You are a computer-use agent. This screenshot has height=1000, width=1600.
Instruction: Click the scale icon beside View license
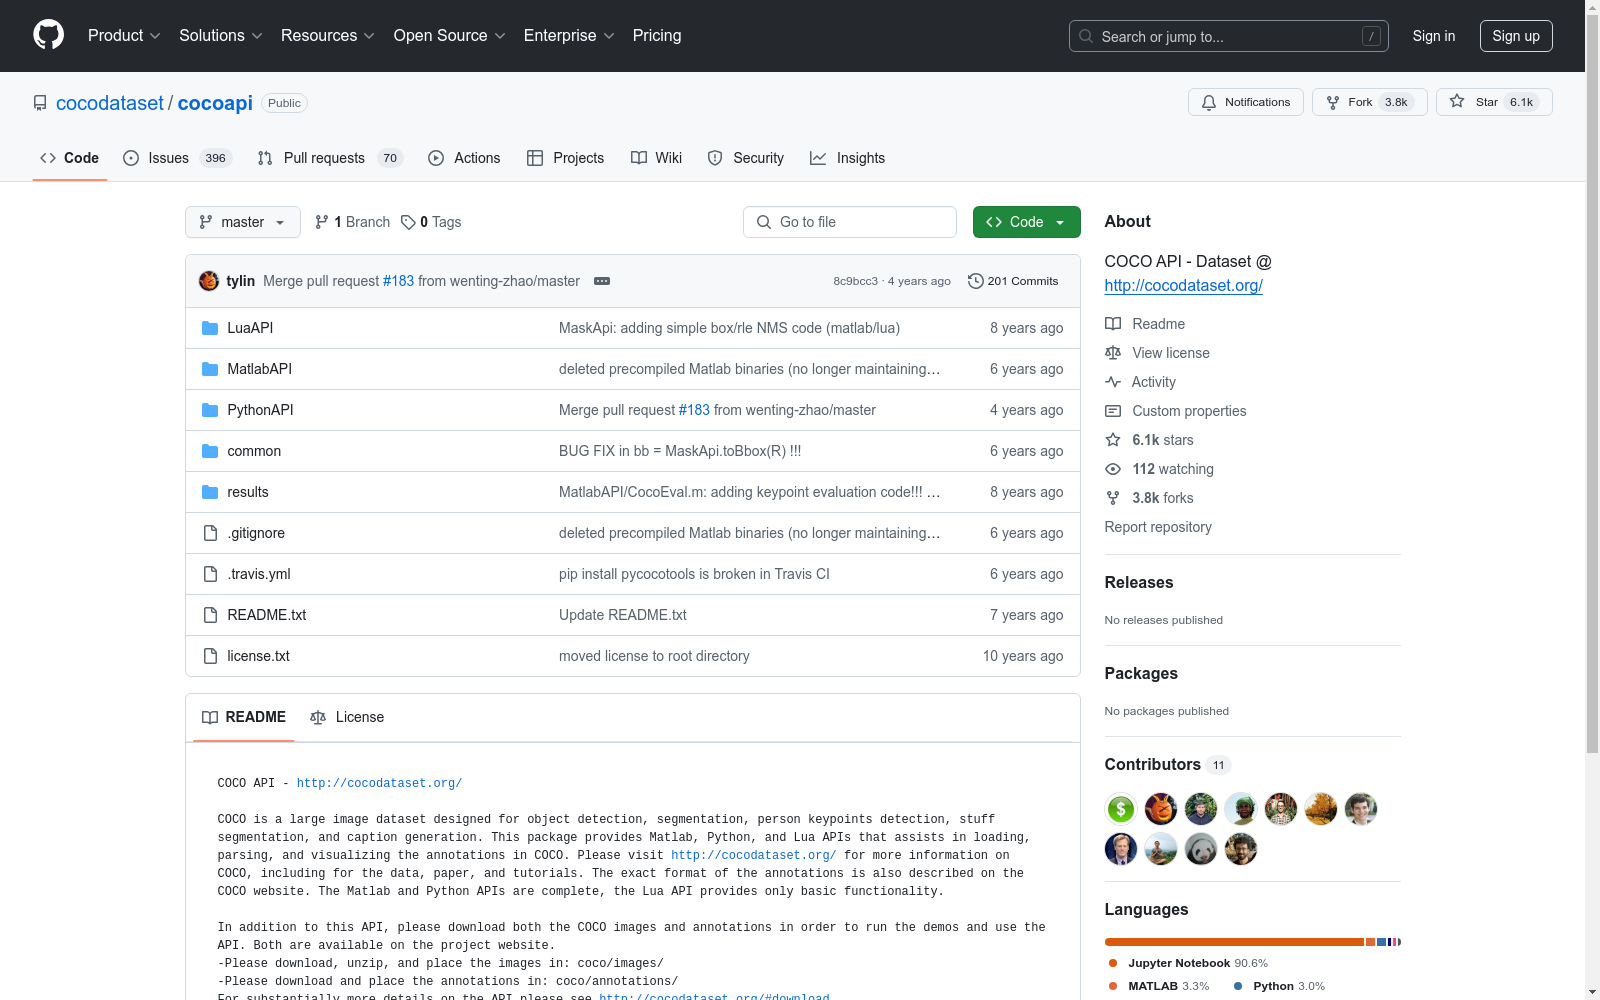pyautogui.click(x=1113, y=353)
